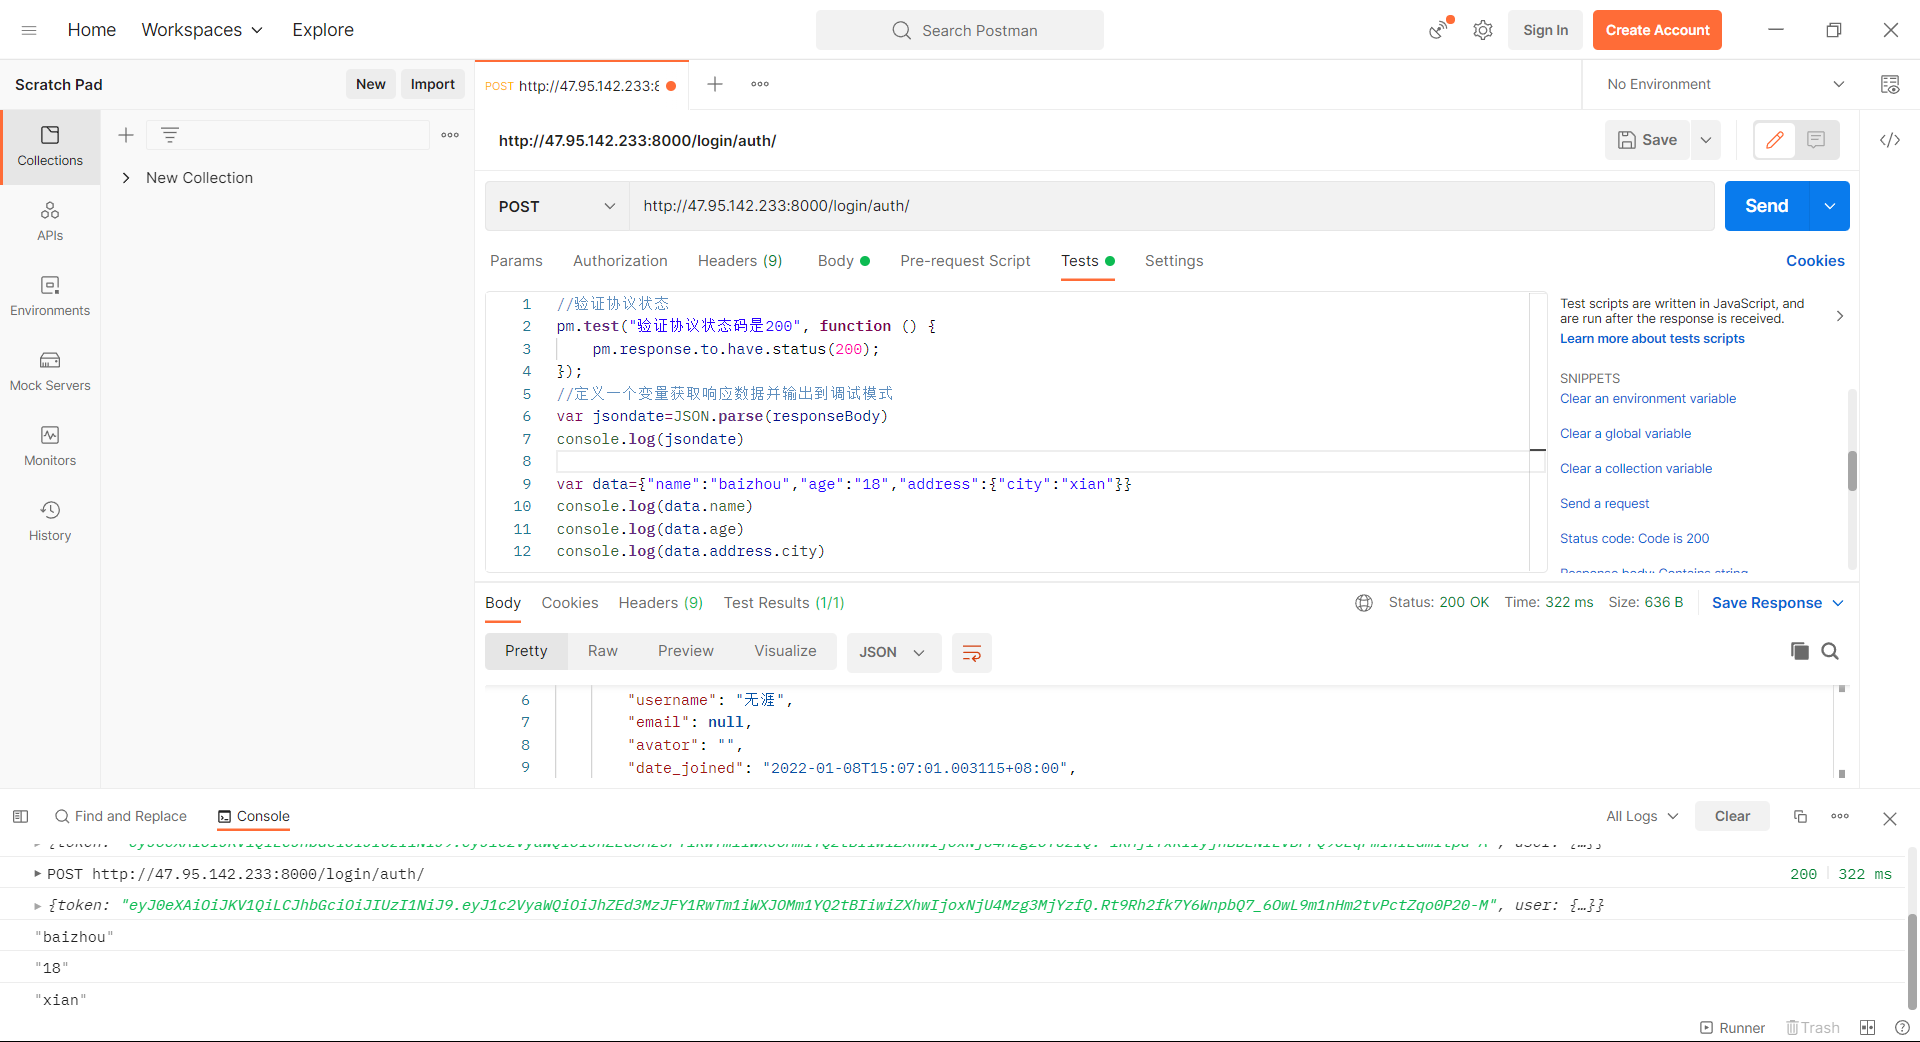Open the Headers (9) request tab
1920x1042 pixels.
point(740,261)
